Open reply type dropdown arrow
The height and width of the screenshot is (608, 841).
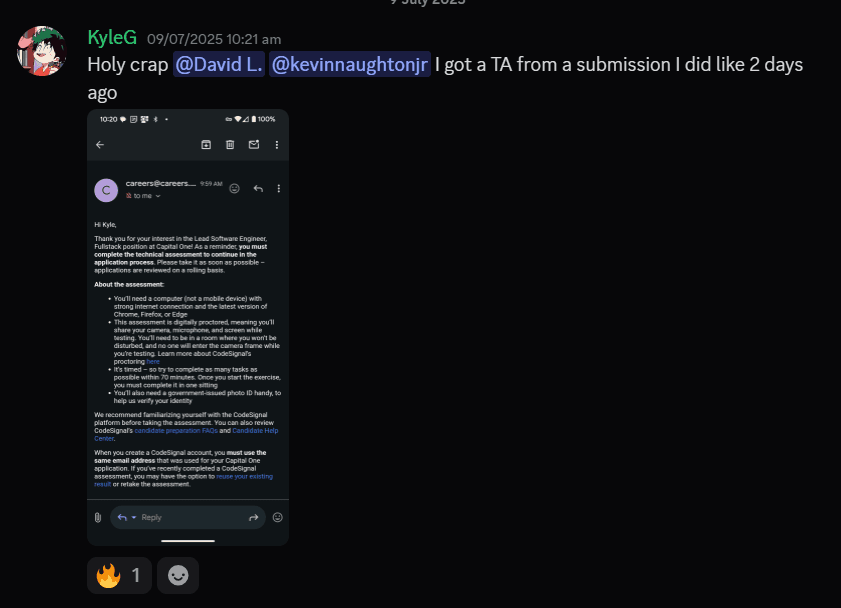click(x=134, y=517)
